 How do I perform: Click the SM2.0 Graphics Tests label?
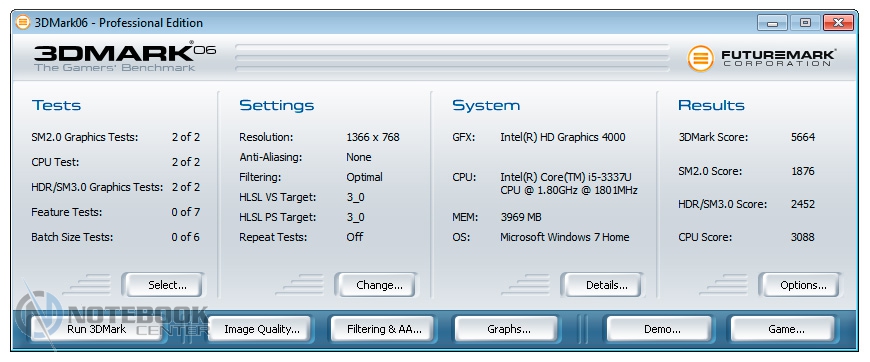85,137
